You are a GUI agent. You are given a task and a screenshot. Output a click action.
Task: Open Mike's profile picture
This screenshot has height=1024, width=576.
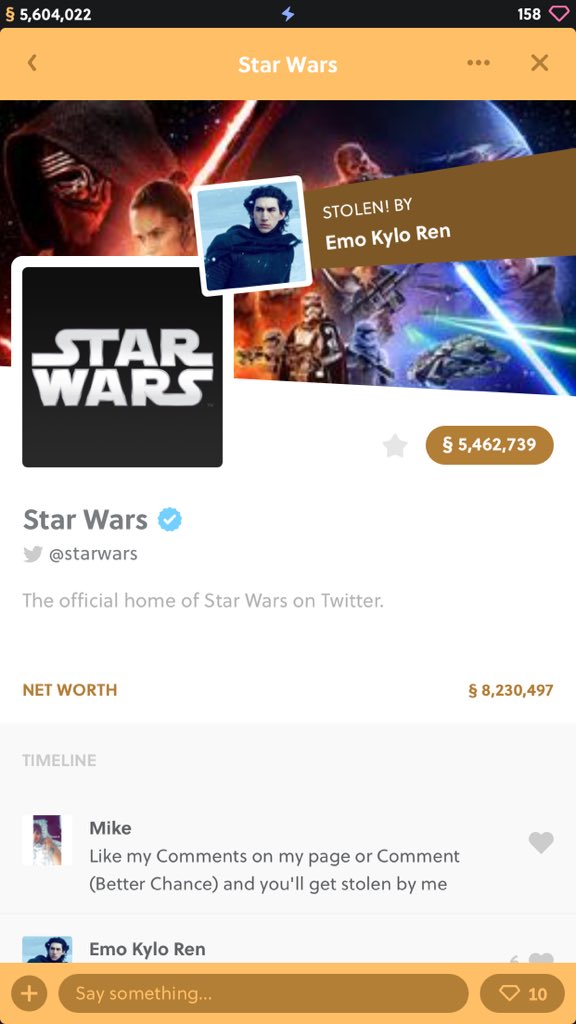tap(47, 840)
